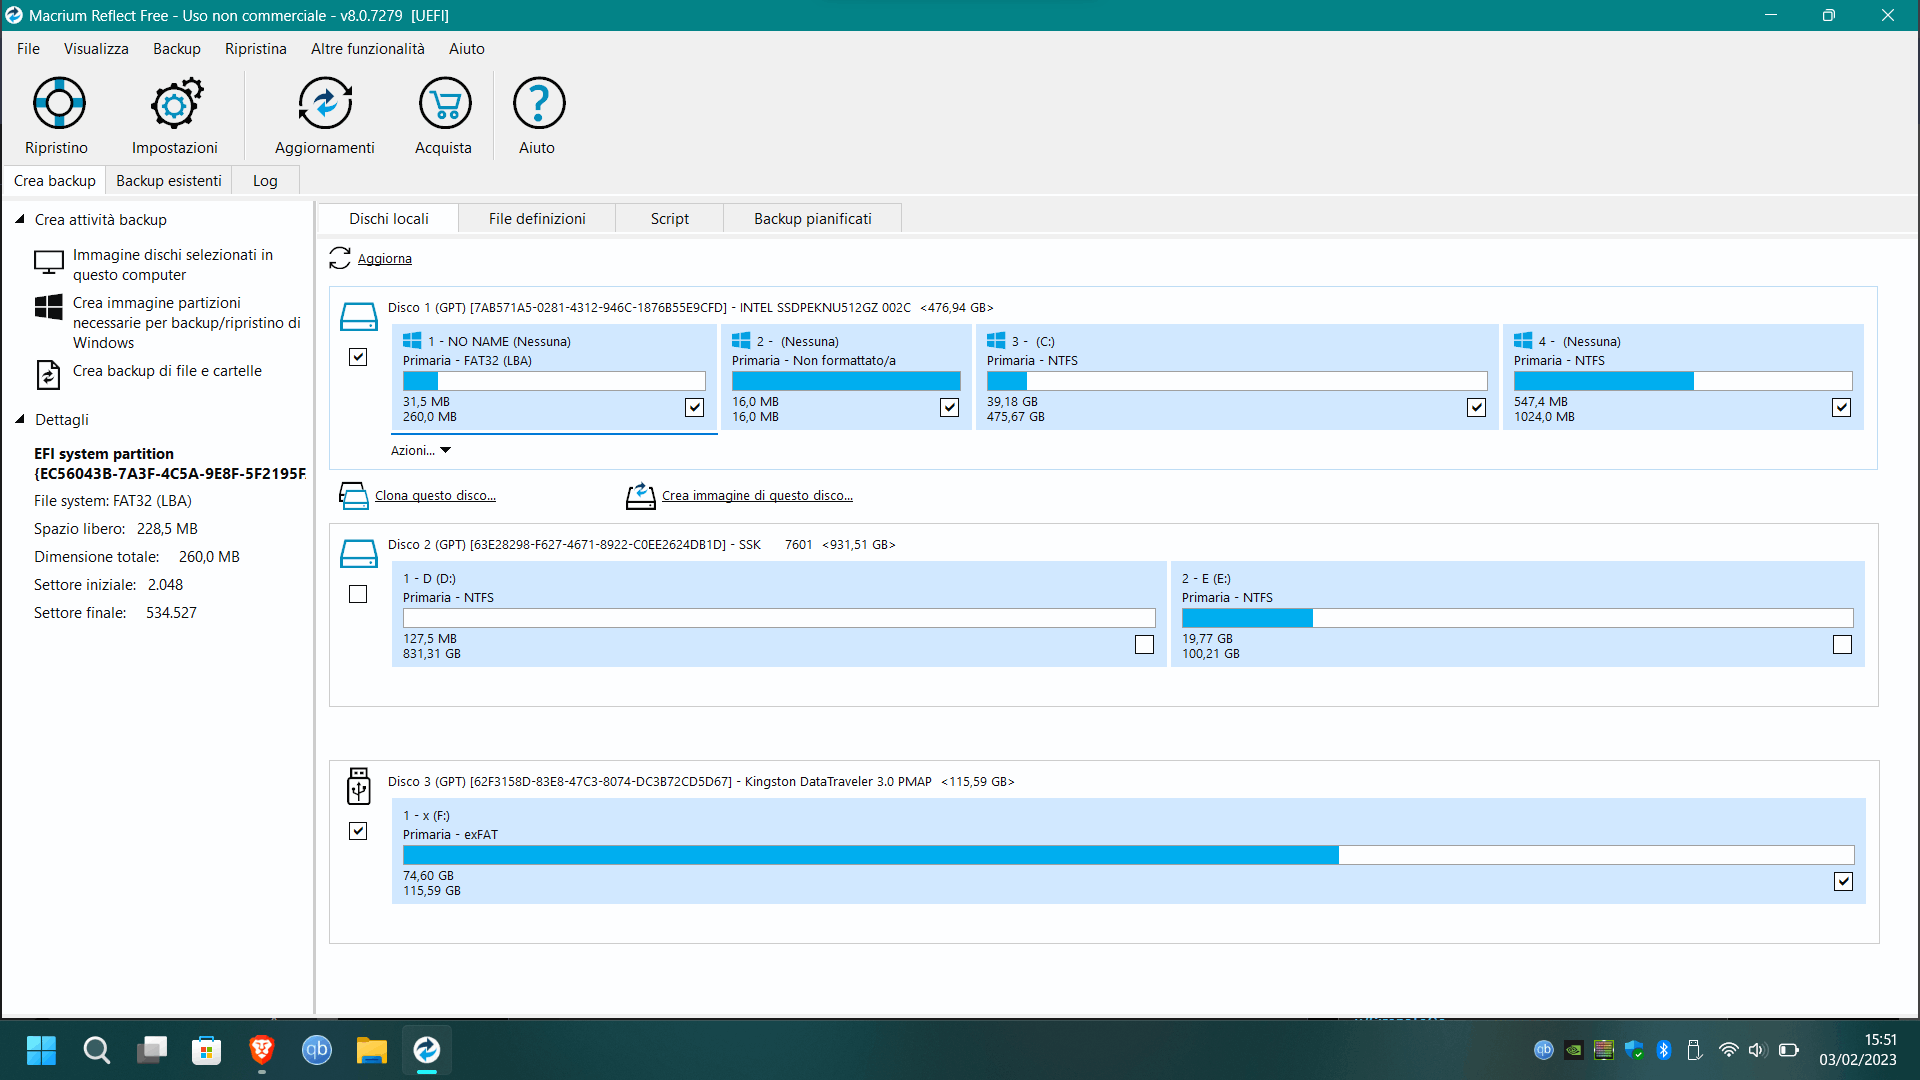Click Windows flag icon on partition 3 (C:)
1920x1080 pixels.
[996, 341]
